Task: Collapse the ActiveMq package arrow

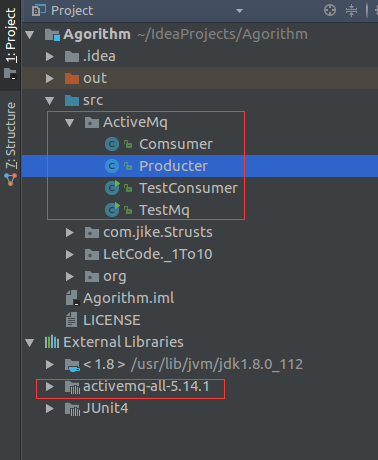Action: (x=69, y=123)
